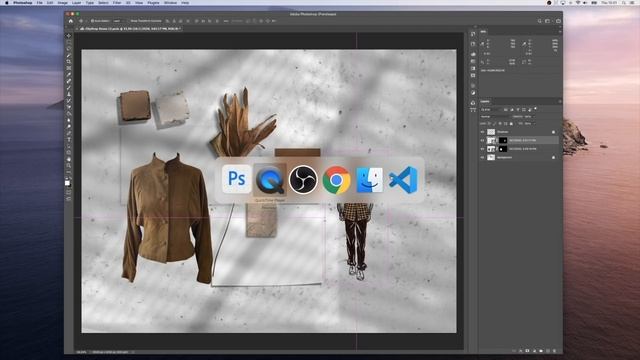
Task: Select the Eraser tool
Action: (69, 107)
